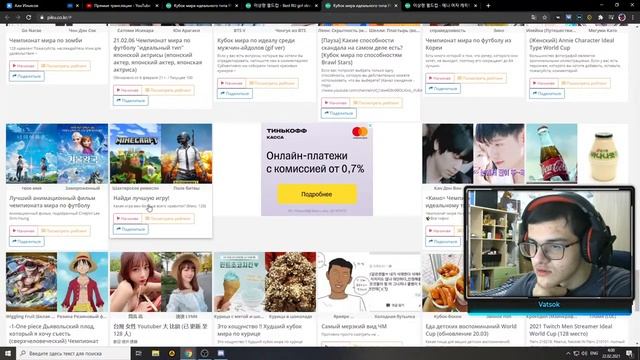Viewport: 640px width, 360px height.
Task: Go back using the browser back arrow
Action: [7, 17]
